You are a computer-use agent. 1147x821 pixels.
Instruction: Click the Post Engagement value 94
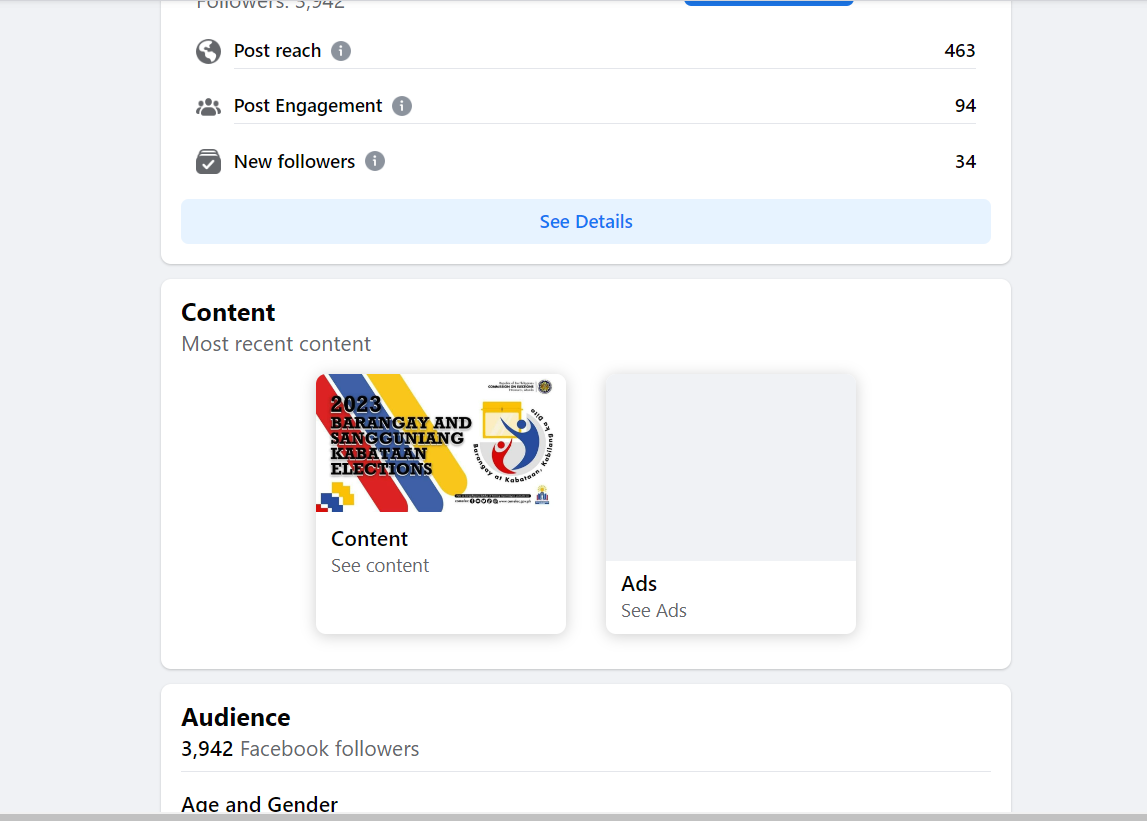pyautogui.click(x=965, y=106)
